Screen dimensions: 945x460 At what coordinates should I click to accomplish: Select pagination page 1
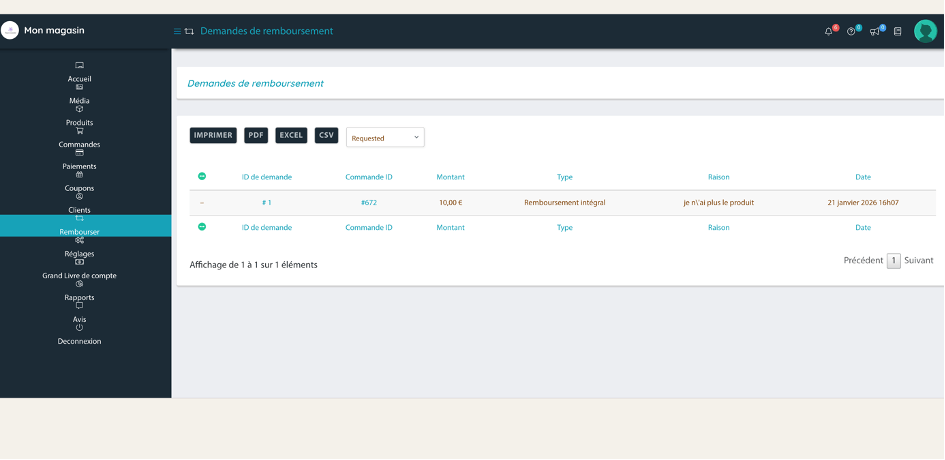coord(894,261)
